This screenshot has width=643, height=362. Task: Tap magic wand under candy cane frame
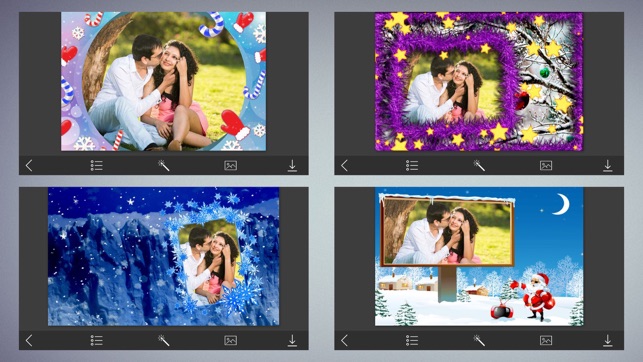click(x=164, y=165)
